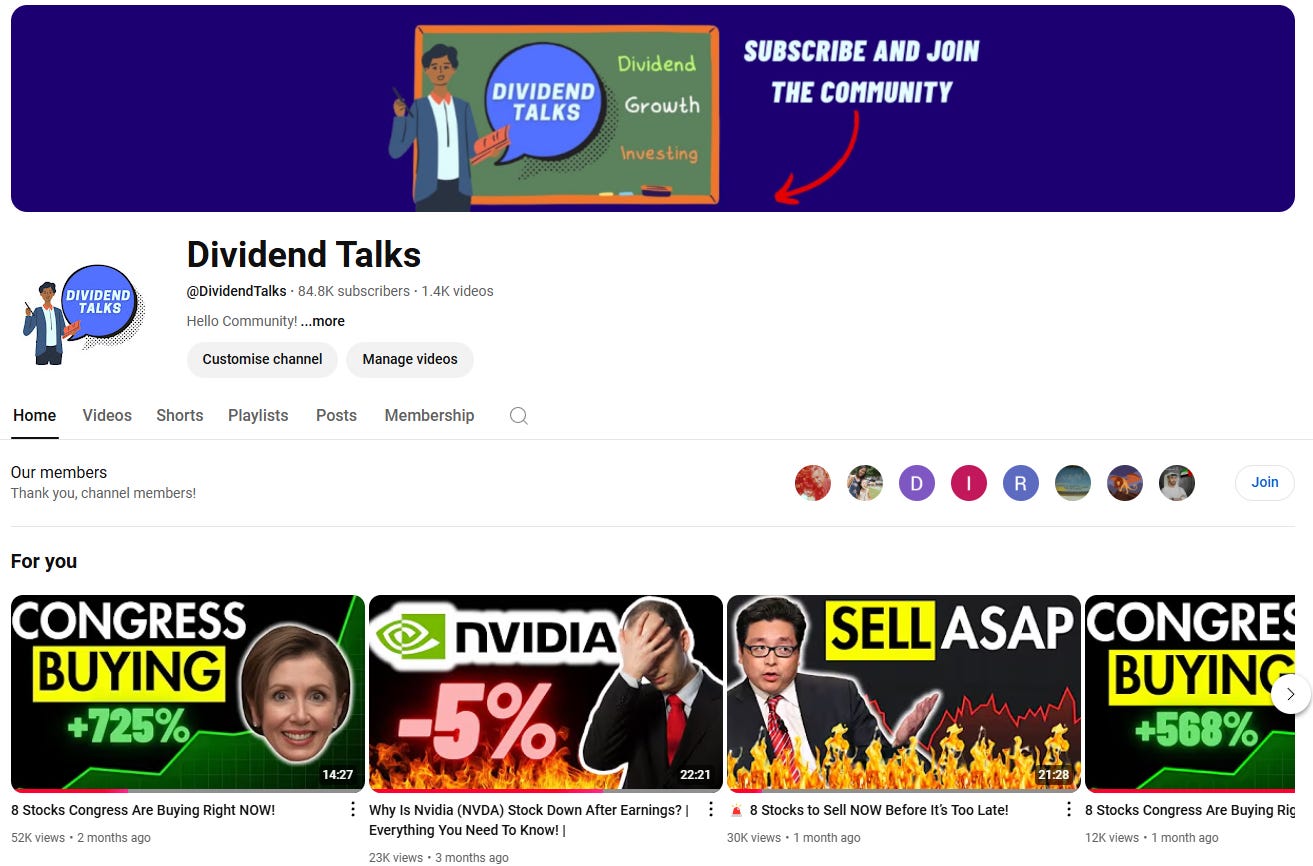Click the 21:28 duration badge
This screenshot has width=1313, height=866.
[1053, 774]
